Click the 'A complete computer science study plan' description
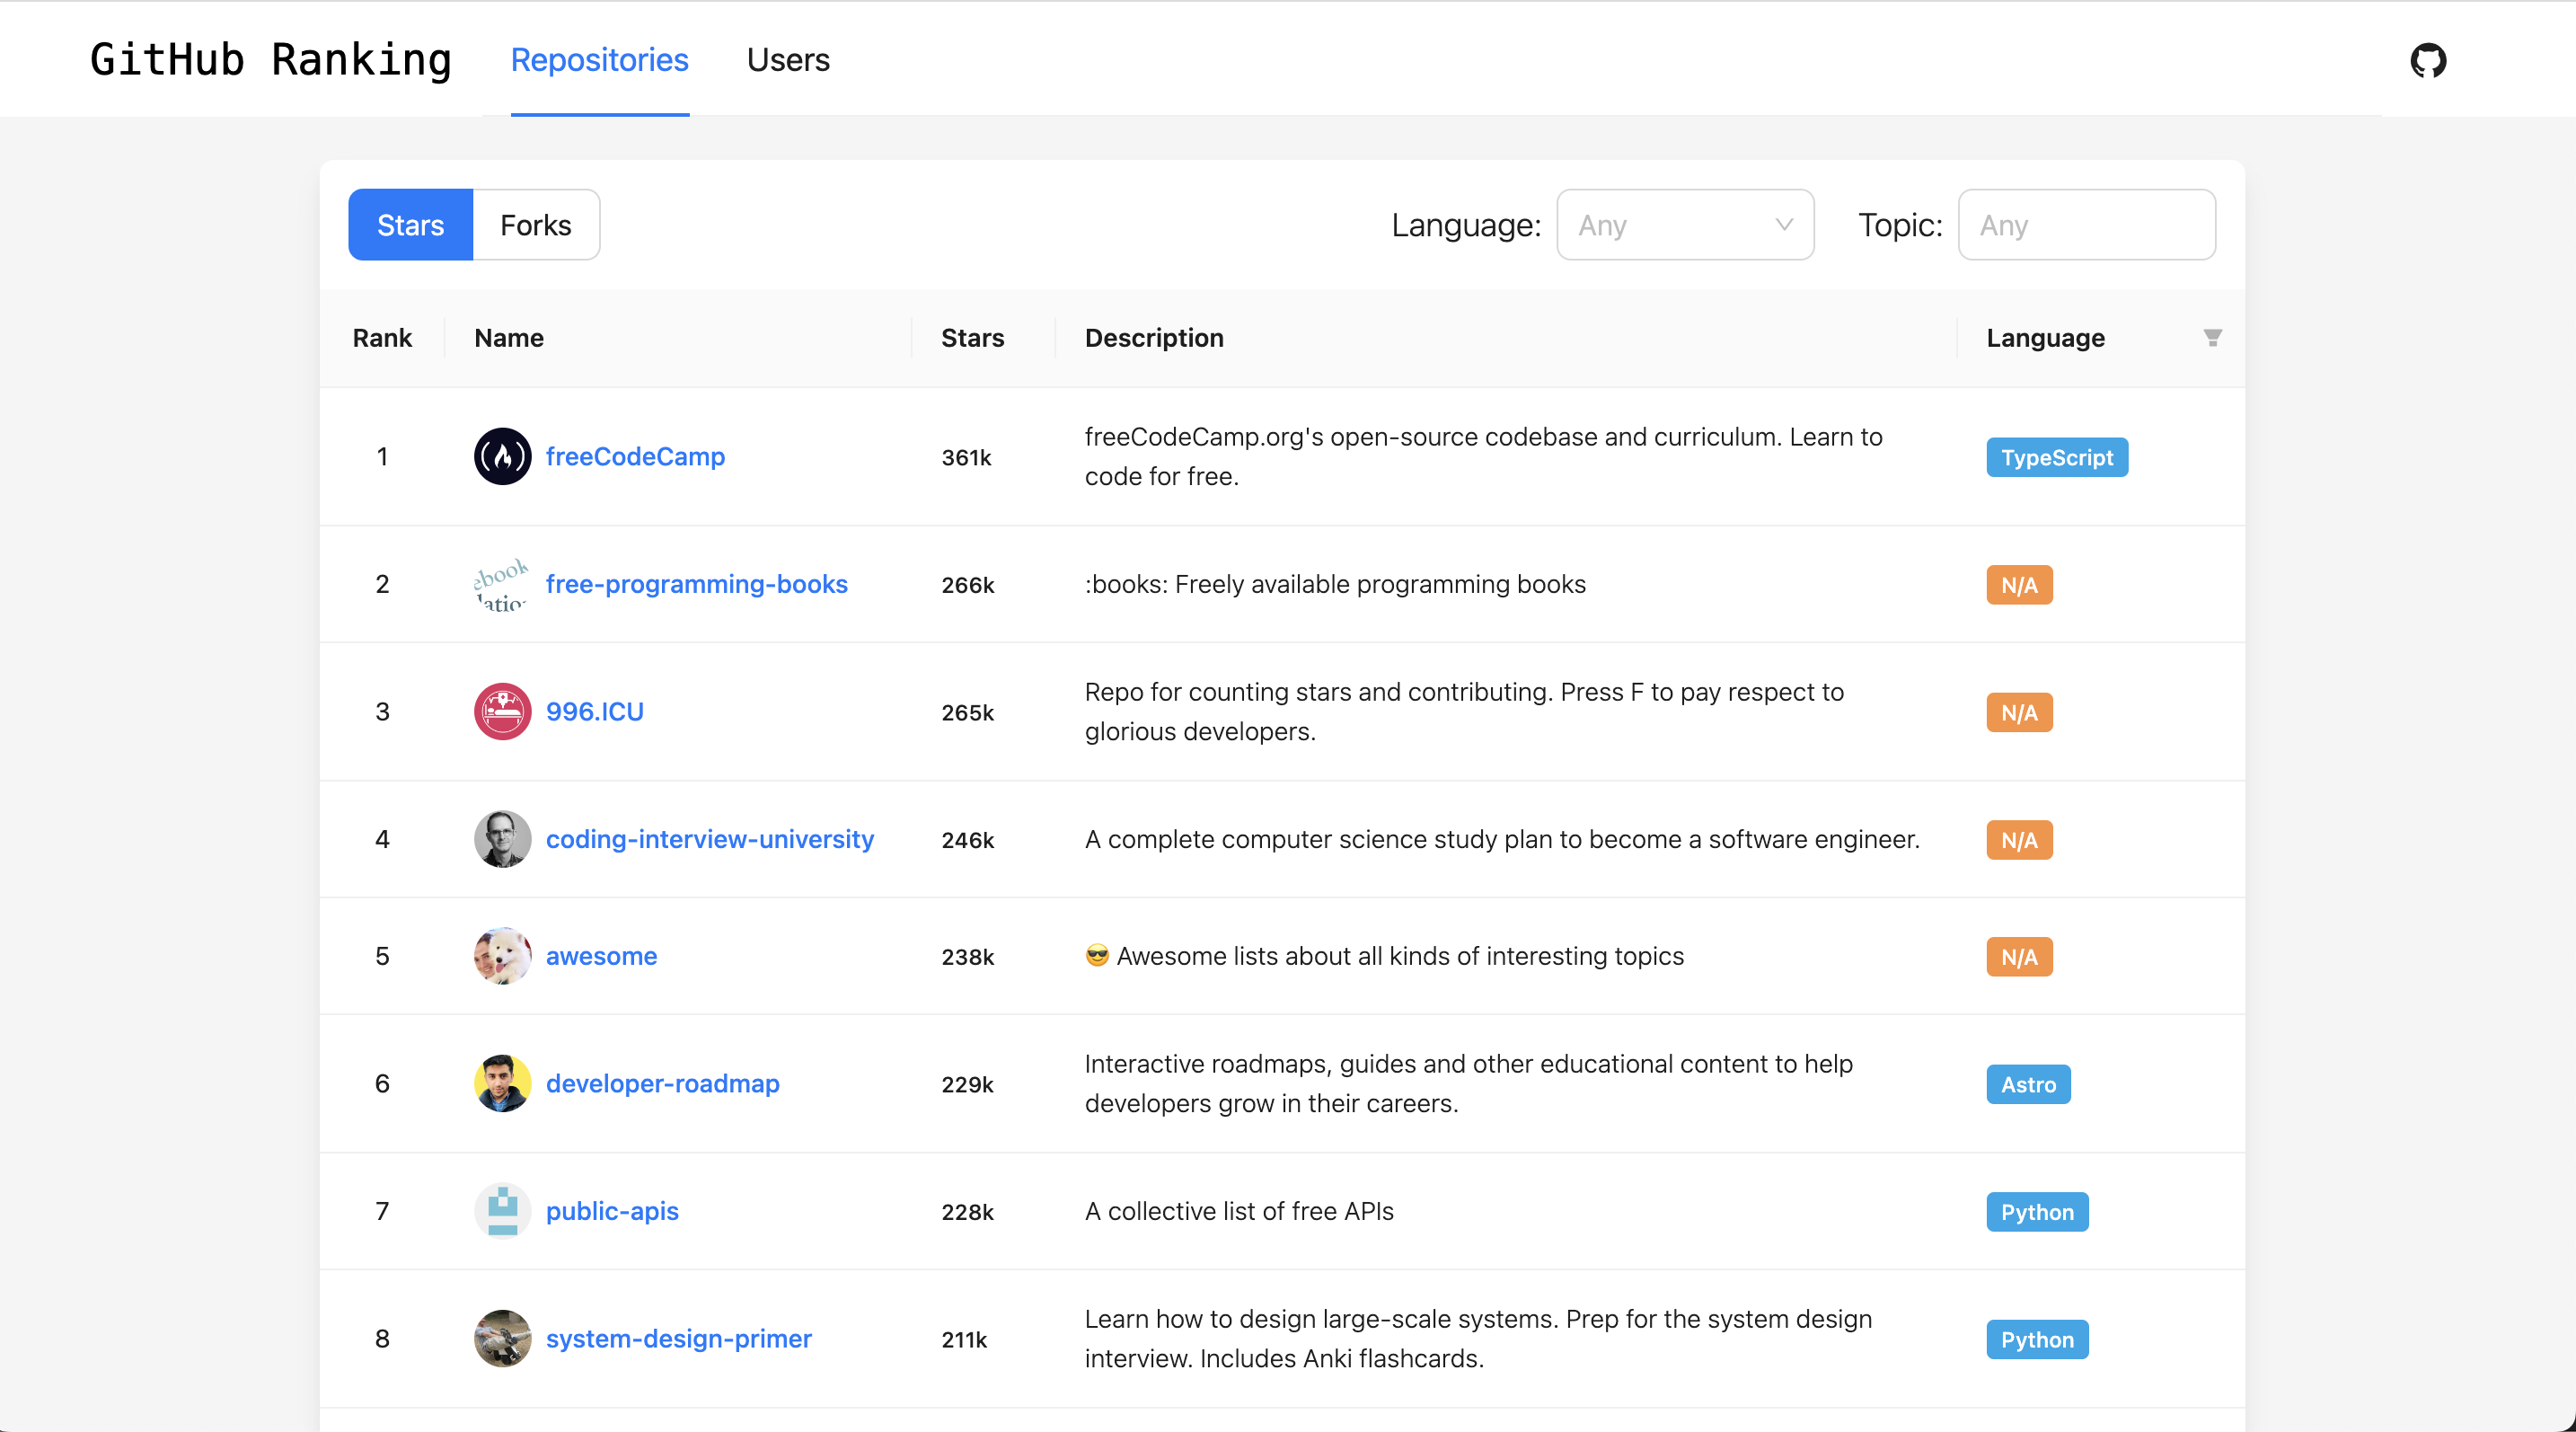Screen dimensions: 2576x1432 pyautogui.click(x=1502, y=839)
